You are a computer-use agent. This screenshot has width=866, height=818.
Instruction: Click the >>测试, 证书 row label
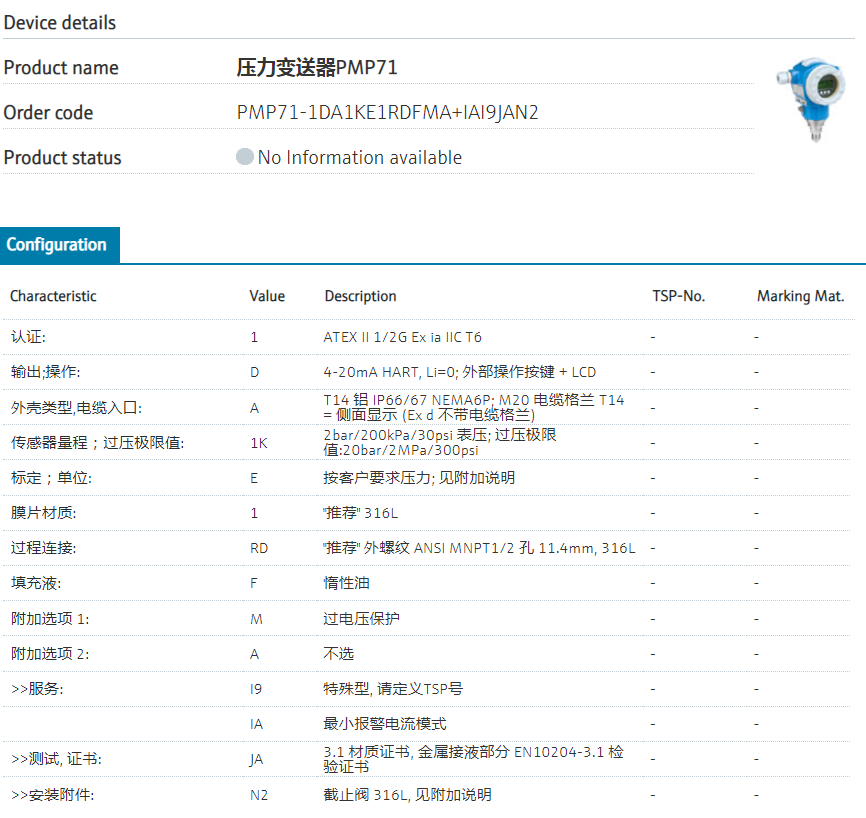[x=56, y=759]
